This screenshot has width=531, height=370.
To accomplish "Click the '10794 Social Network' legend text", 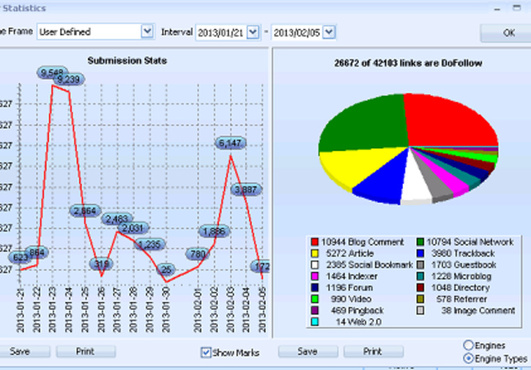I will coord(470,242).
